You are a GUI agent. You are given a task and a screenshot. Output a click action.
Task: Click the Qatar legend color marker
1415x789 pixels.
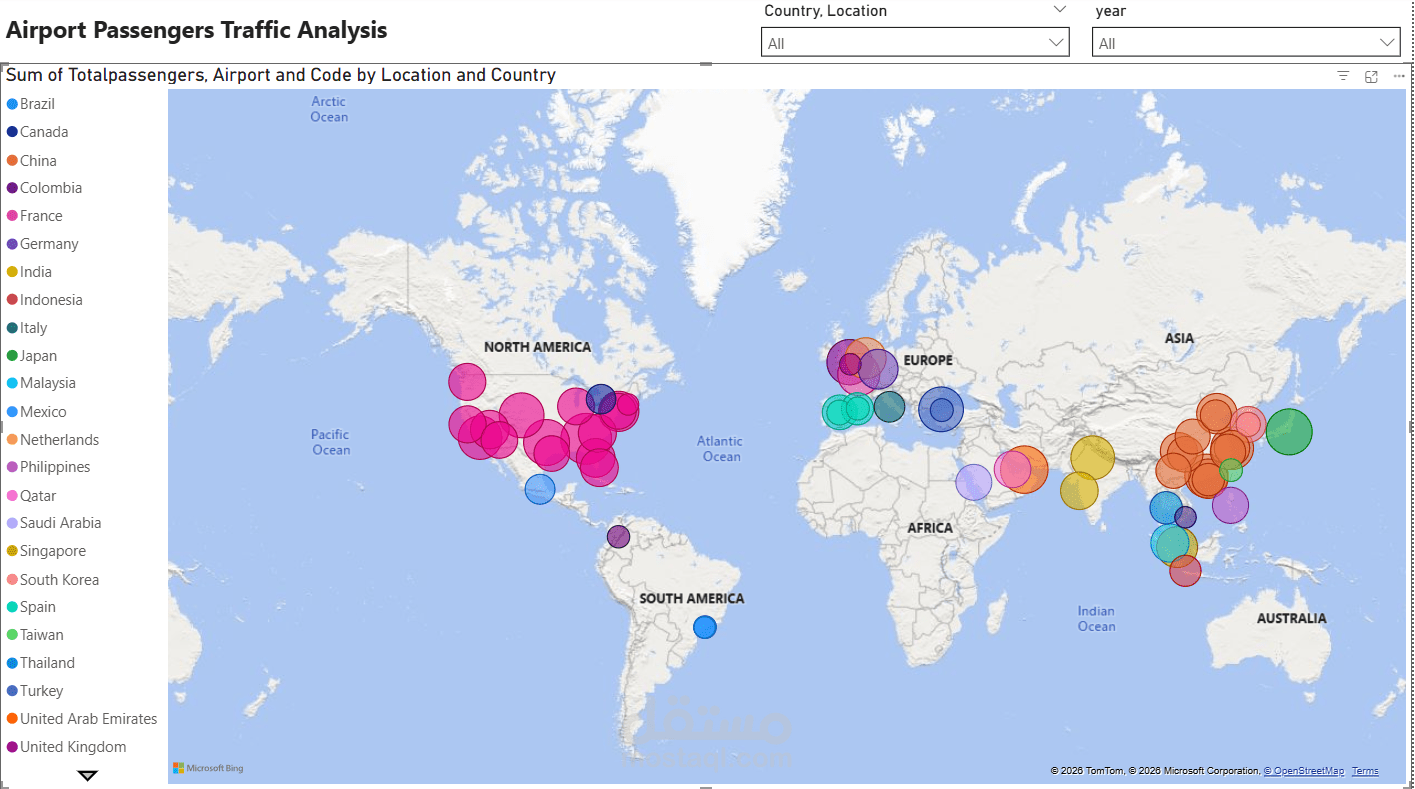click(12, 495)
